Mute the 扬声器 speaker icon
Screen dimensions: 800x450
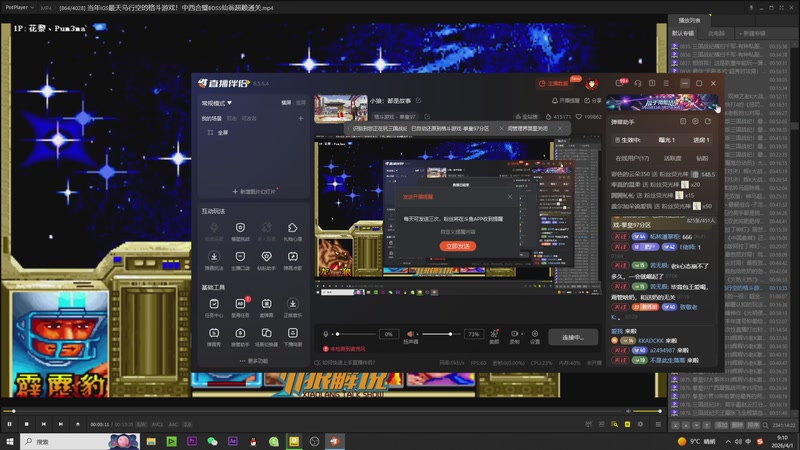(x=410, y=334)
